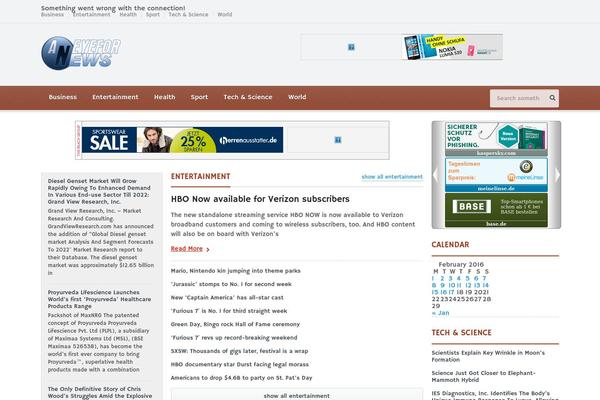Screen dimensions: 600x400
Task: Click the left arrow of the ad carousel
Action: (x=436, y=175)
